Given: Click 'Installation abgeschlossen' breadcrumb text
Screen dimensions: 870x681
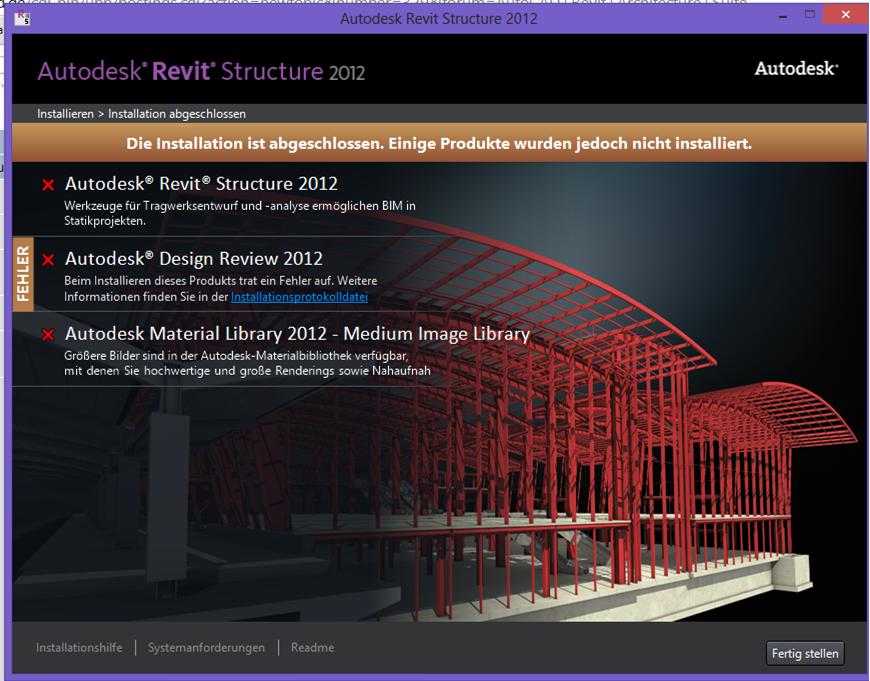Looking at the screenshot, I should point(177,114).
